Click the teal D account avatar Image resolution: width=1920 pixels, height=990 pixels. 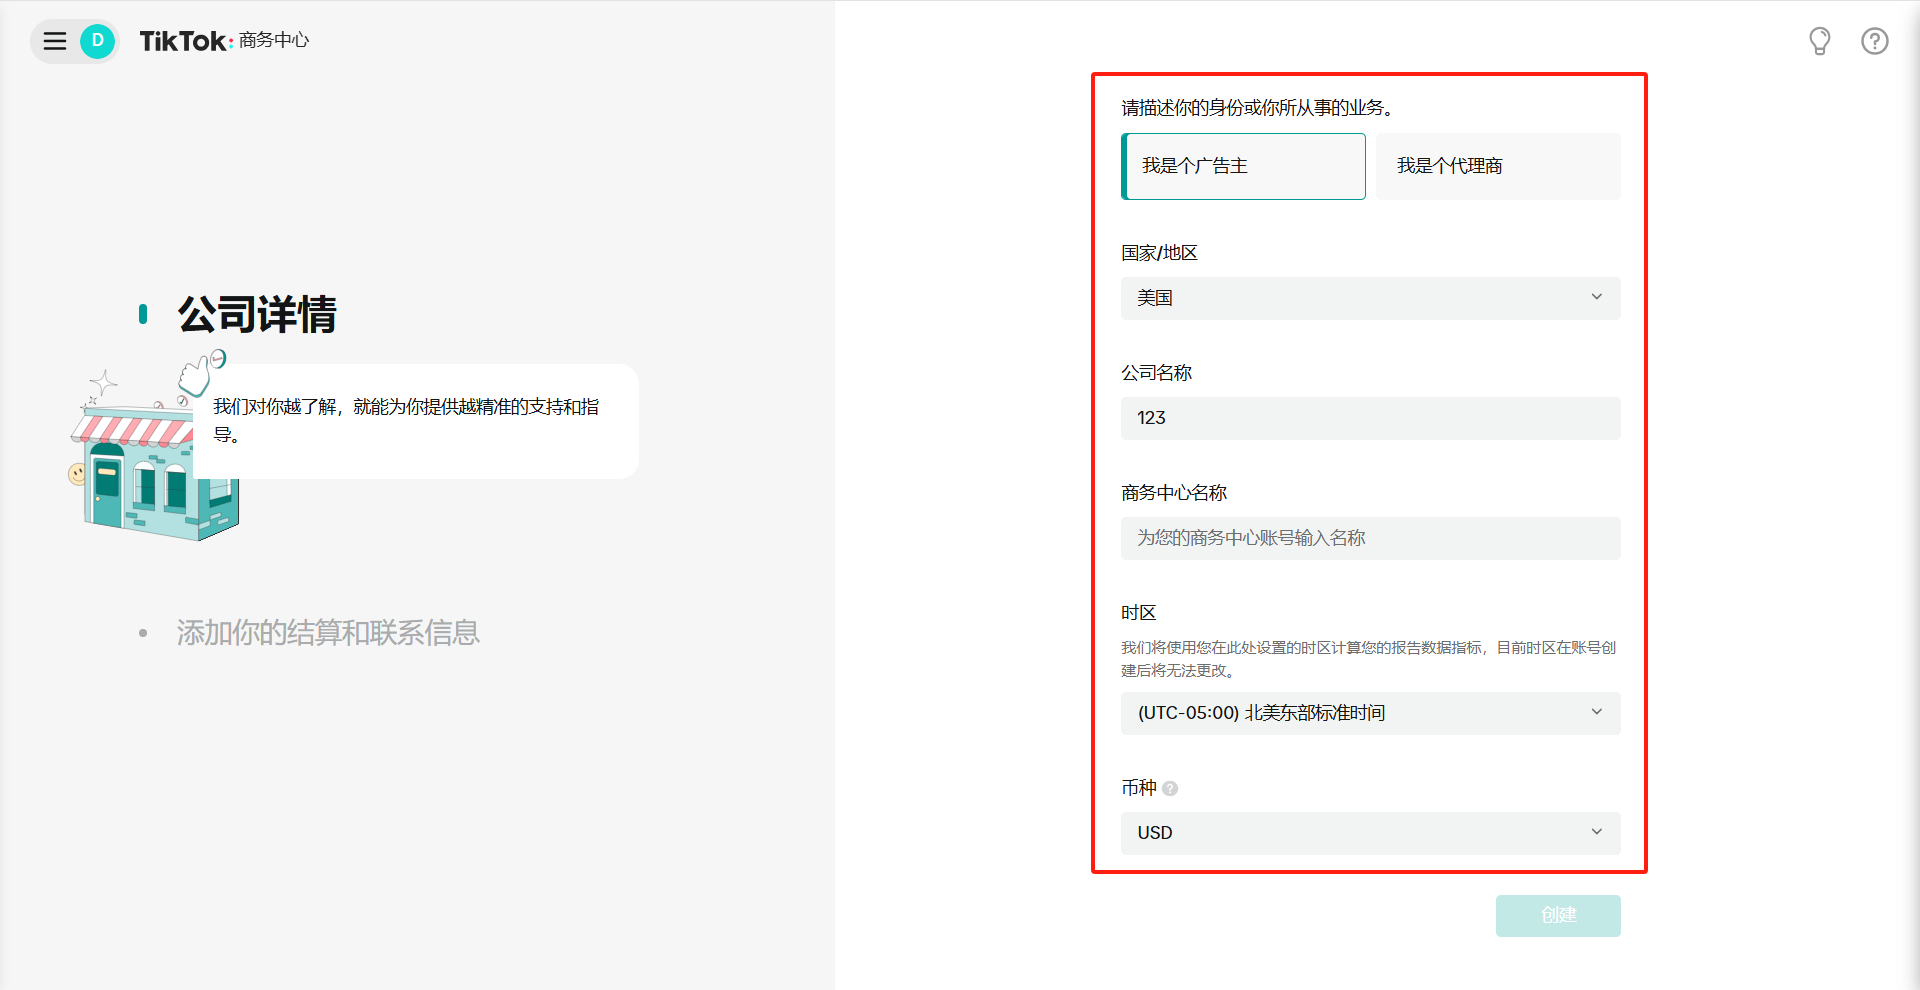pos(97,41)
